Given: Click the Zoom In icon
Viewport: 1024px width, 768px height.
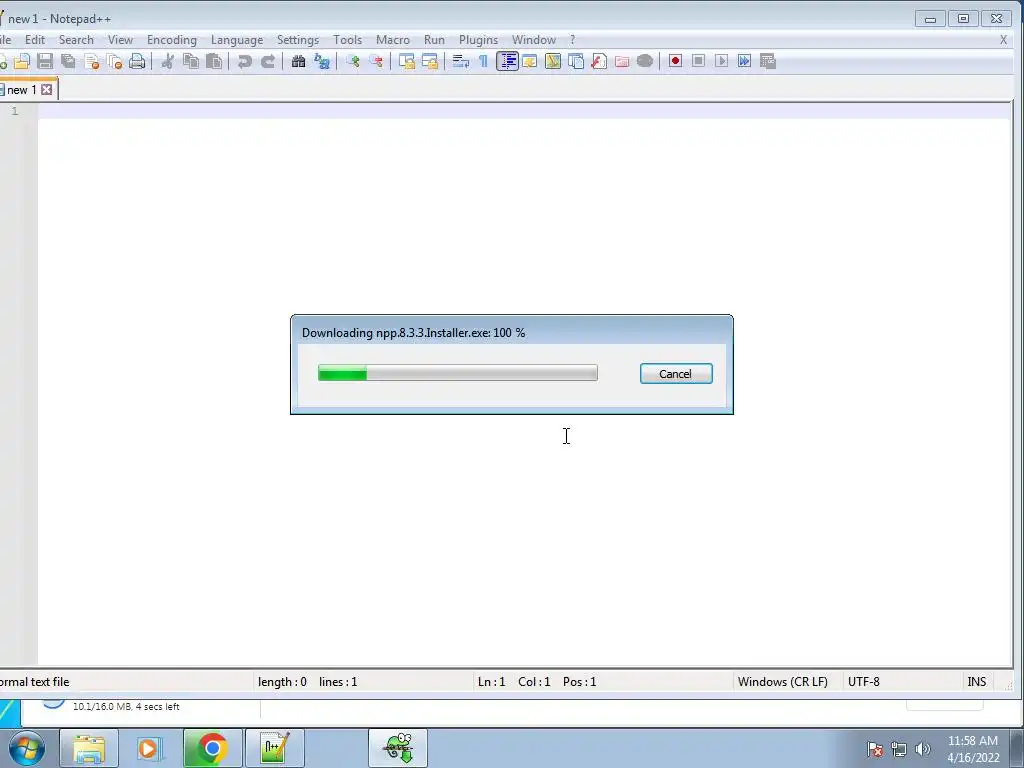Looking at the screenshot, I should click(x=353, y=61).
